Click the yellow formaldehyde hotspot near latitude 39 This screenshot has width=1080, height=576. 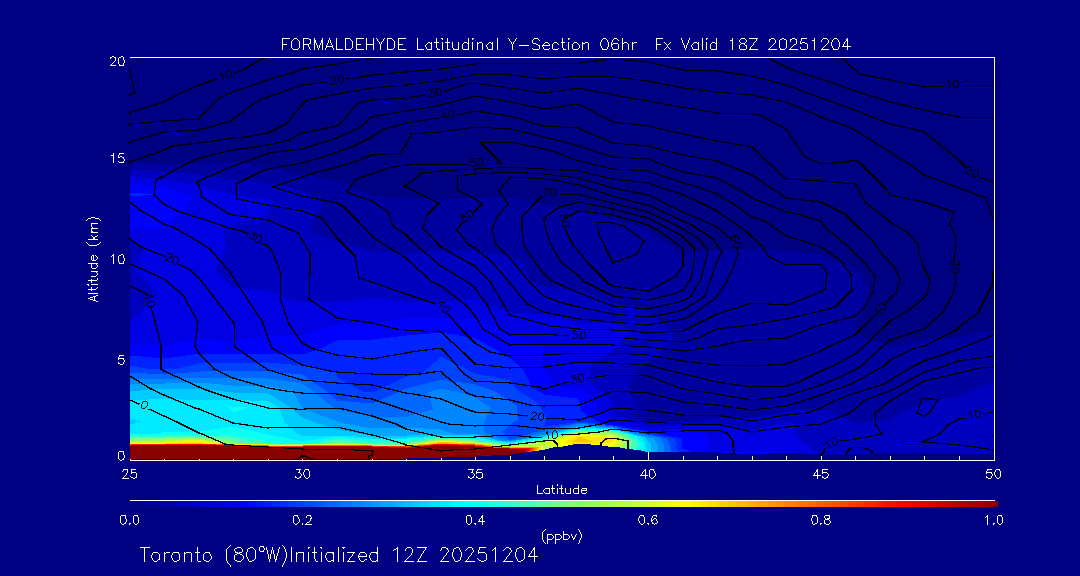point(585,438)
